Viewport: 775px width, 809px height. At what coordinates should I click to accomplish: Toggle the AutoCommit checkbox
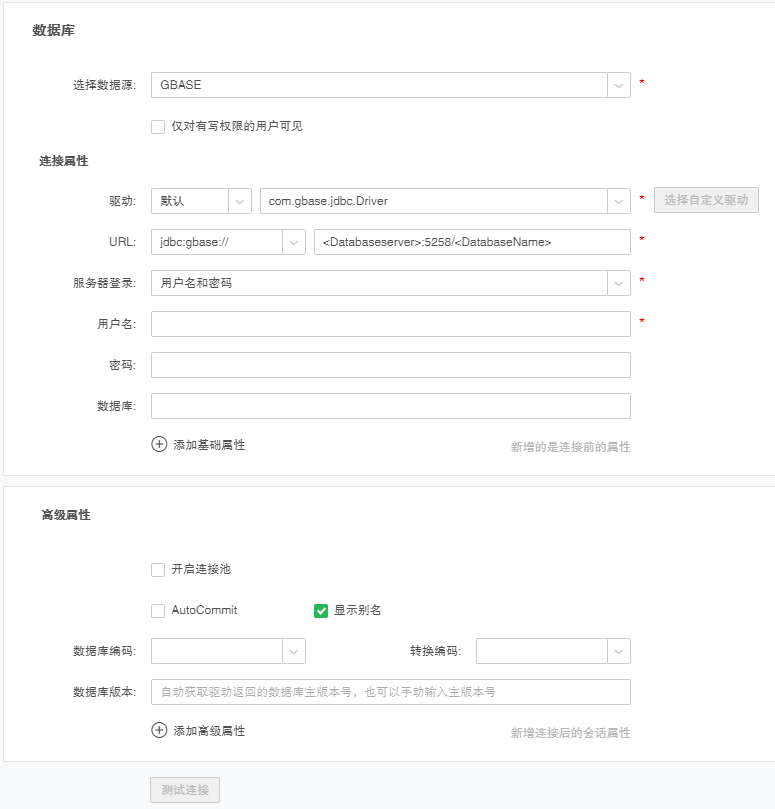tap(158, 610)
